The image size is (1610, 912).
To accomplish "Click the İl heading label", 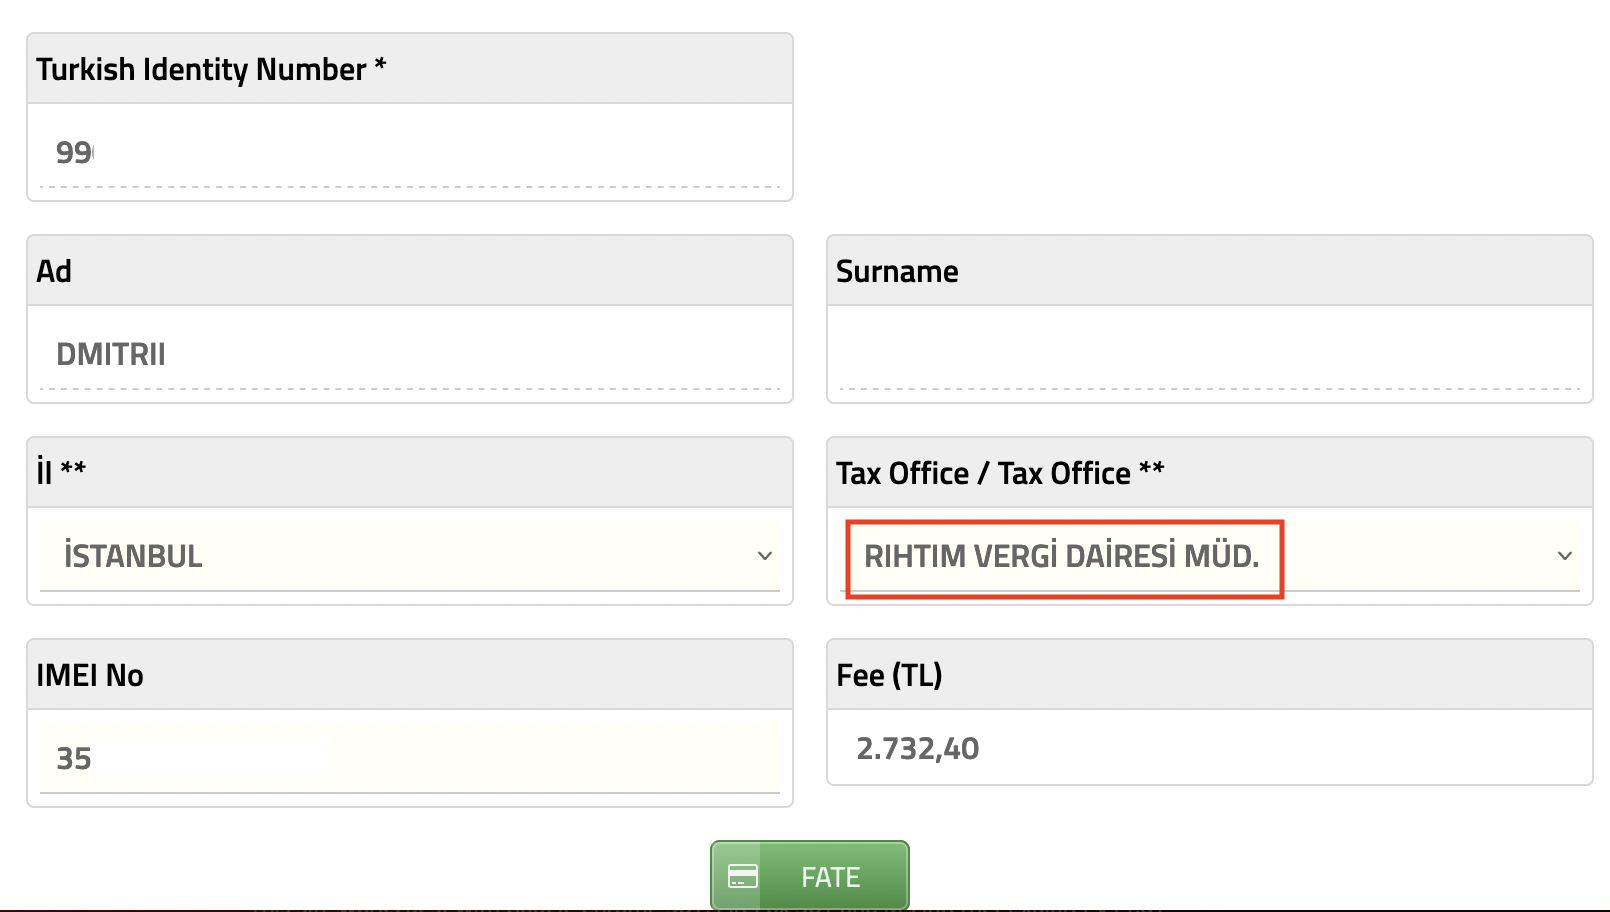I will tap(44, 472).
